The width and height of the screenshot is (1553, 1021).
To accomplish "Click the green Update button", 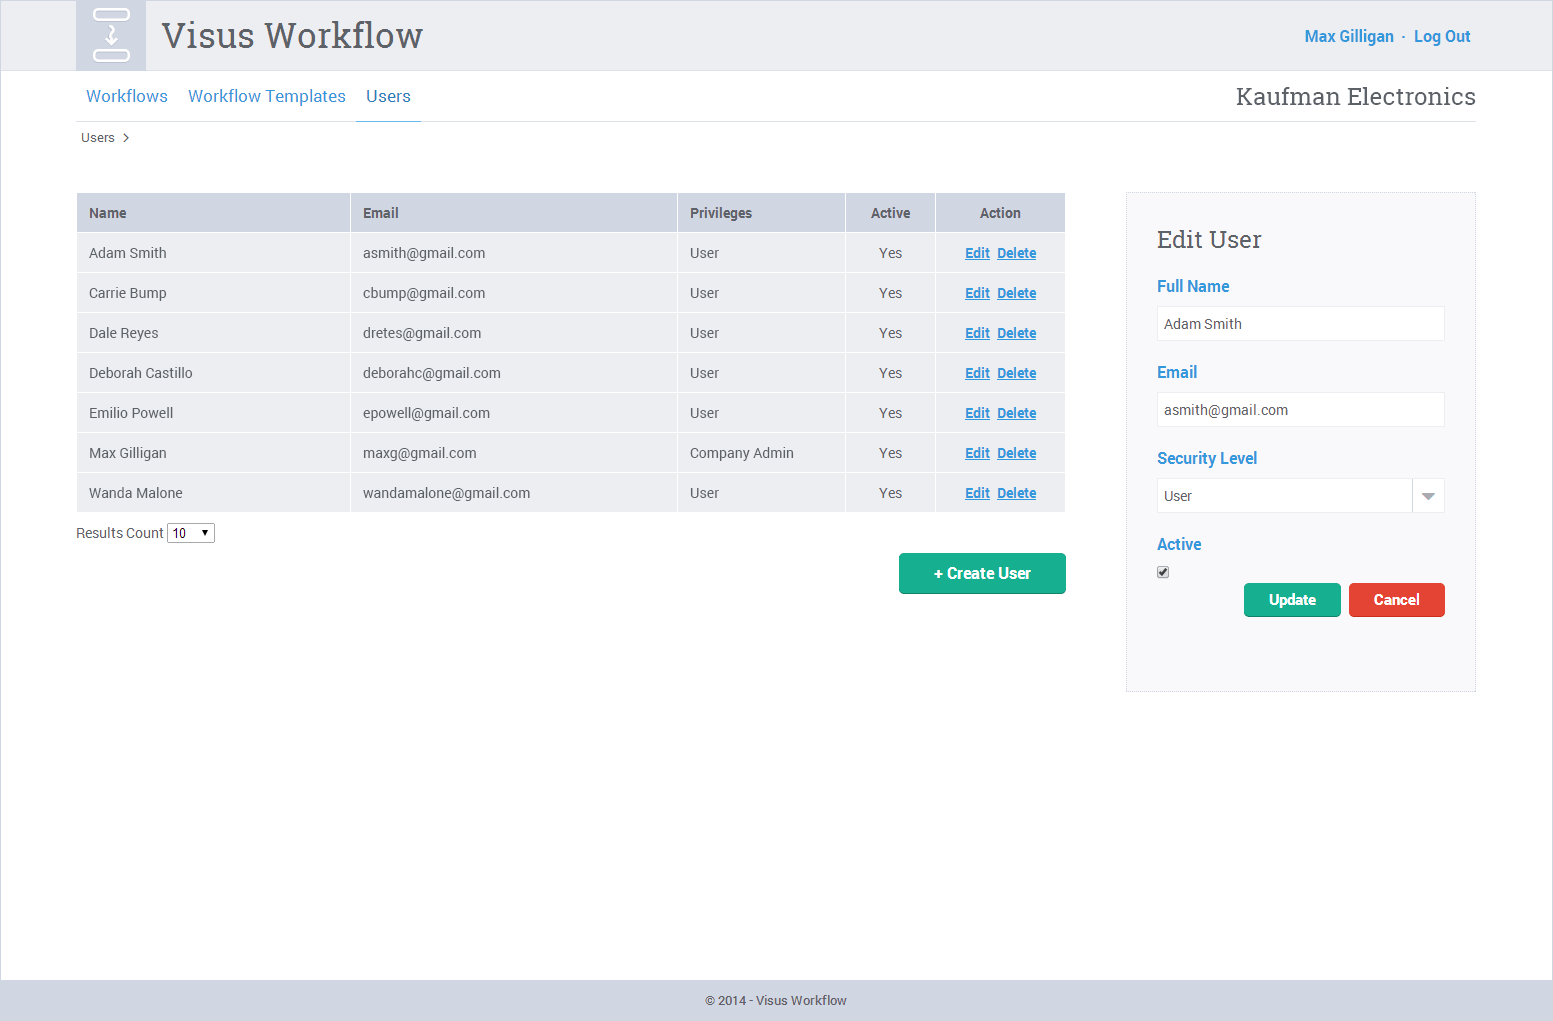I will click(1292, 600).
